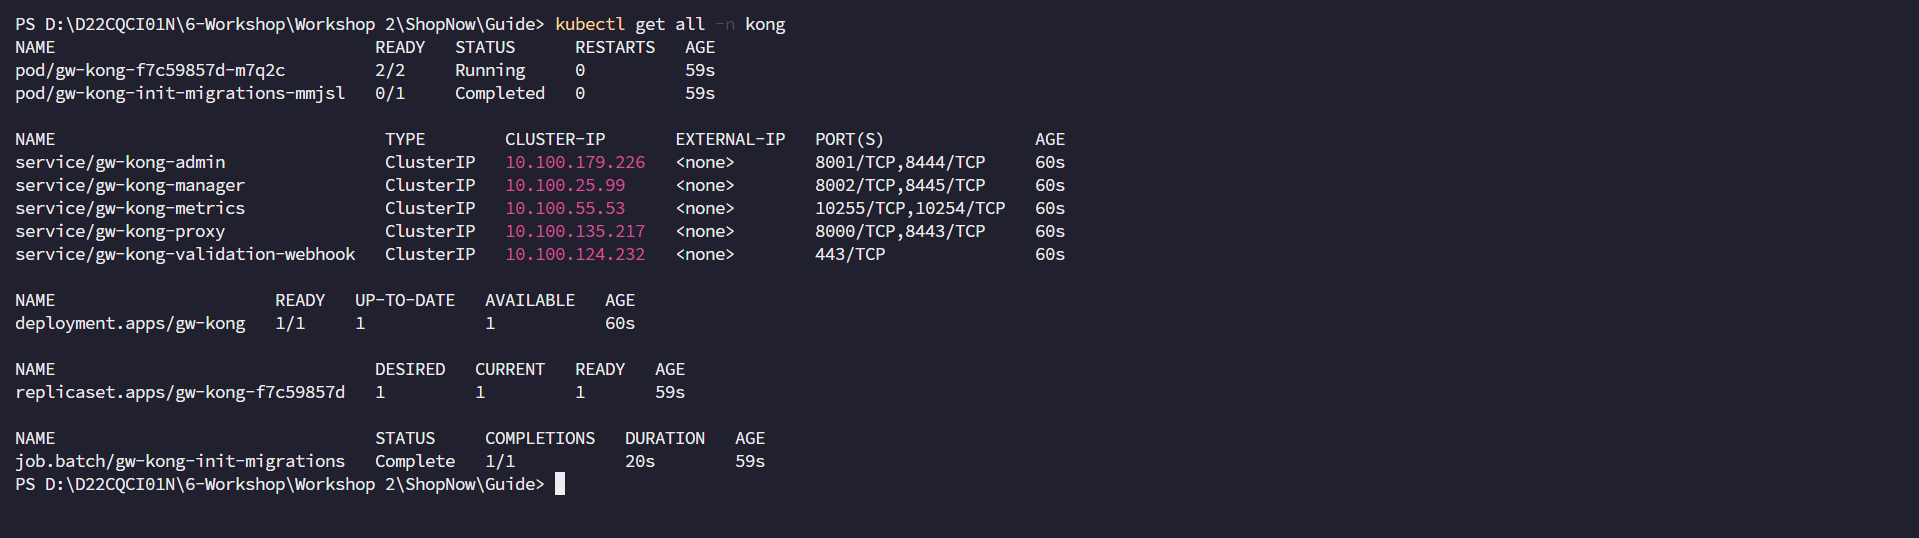Click the 10255/TCP,10254/TCP ports text
This screenshot has height=538, width=1919.
[910, 208]
